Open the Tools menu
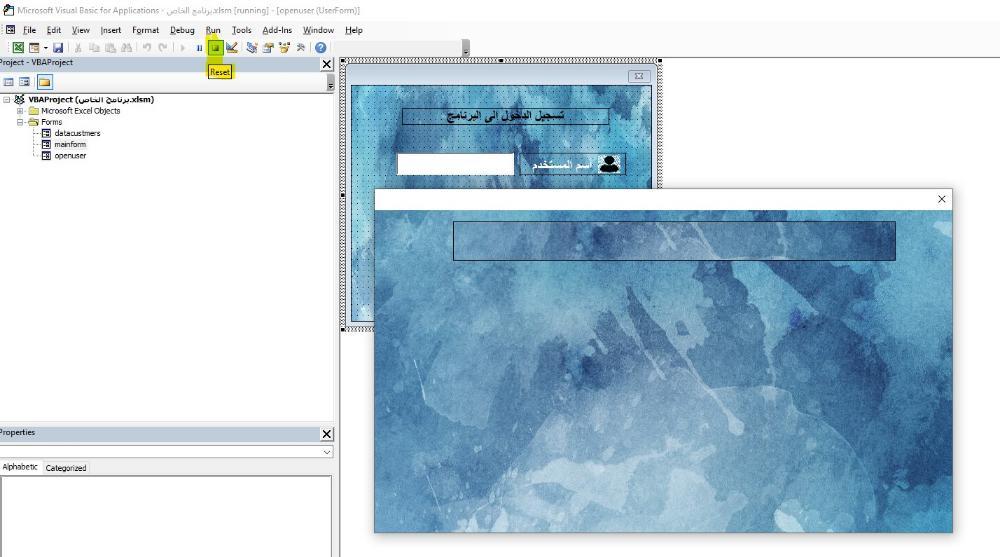Viewport: 1000px width, 557px height. pyautogui.click(x=241, y=30)
